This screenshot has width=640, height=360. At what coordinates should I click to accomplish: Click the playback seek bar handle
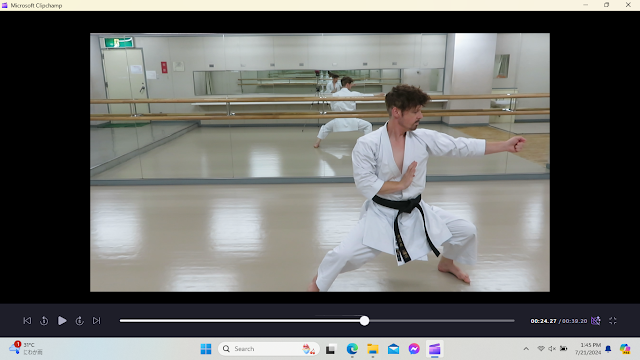point(364,321)
